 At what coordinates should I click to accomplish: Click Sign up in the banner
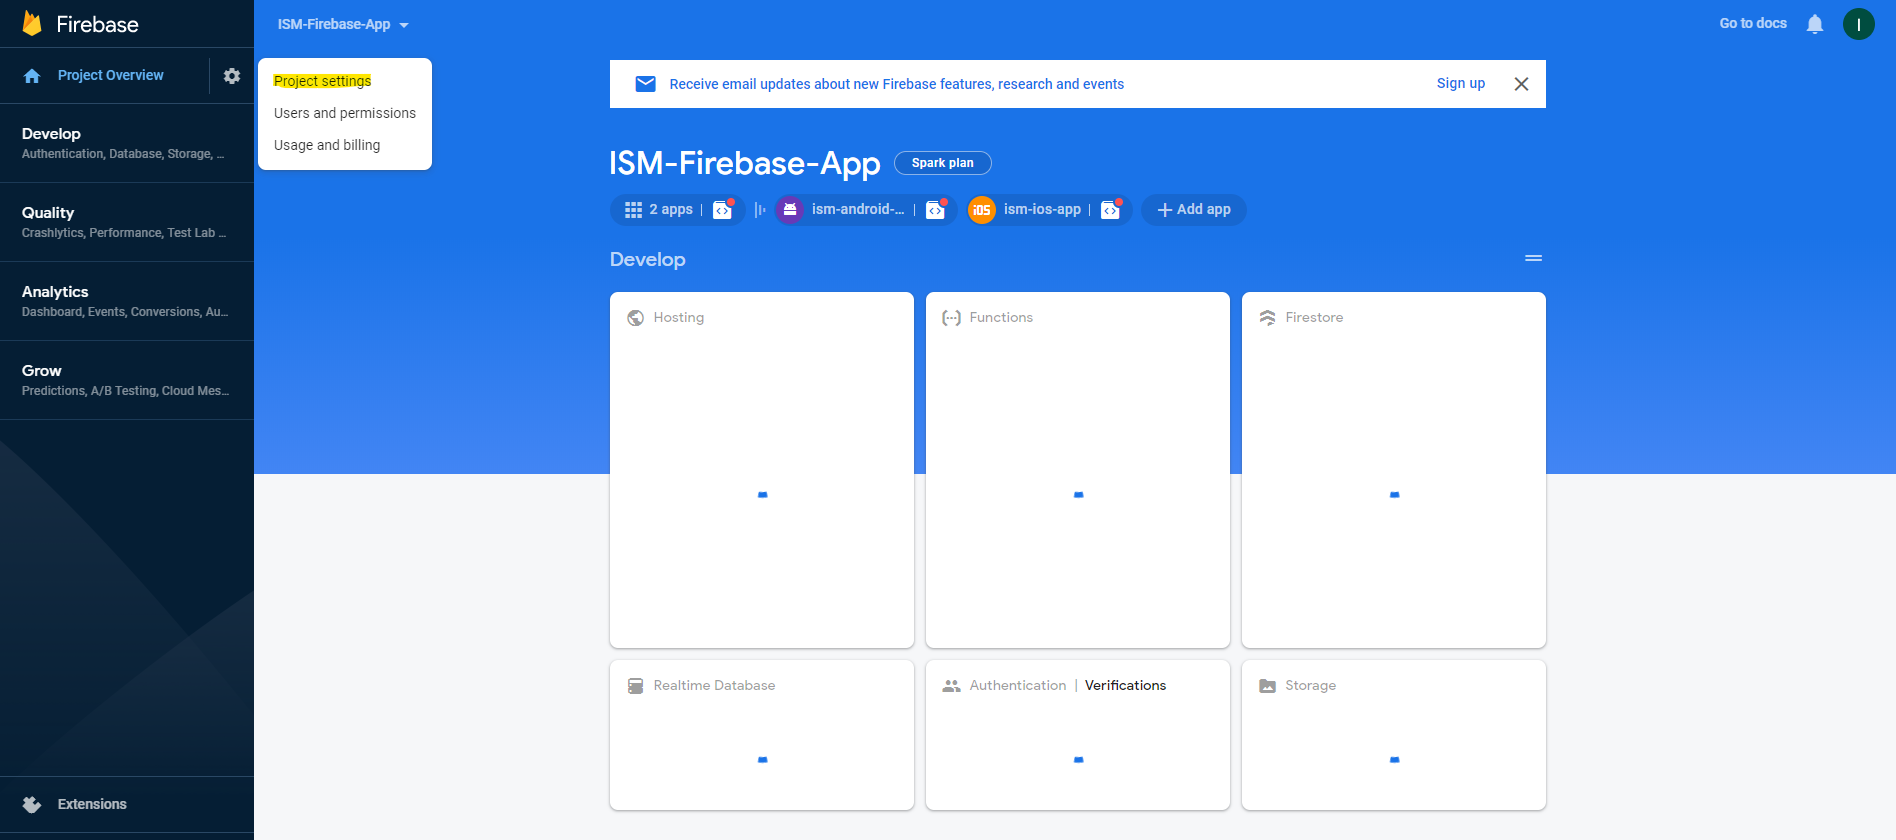pos(1461,84)
